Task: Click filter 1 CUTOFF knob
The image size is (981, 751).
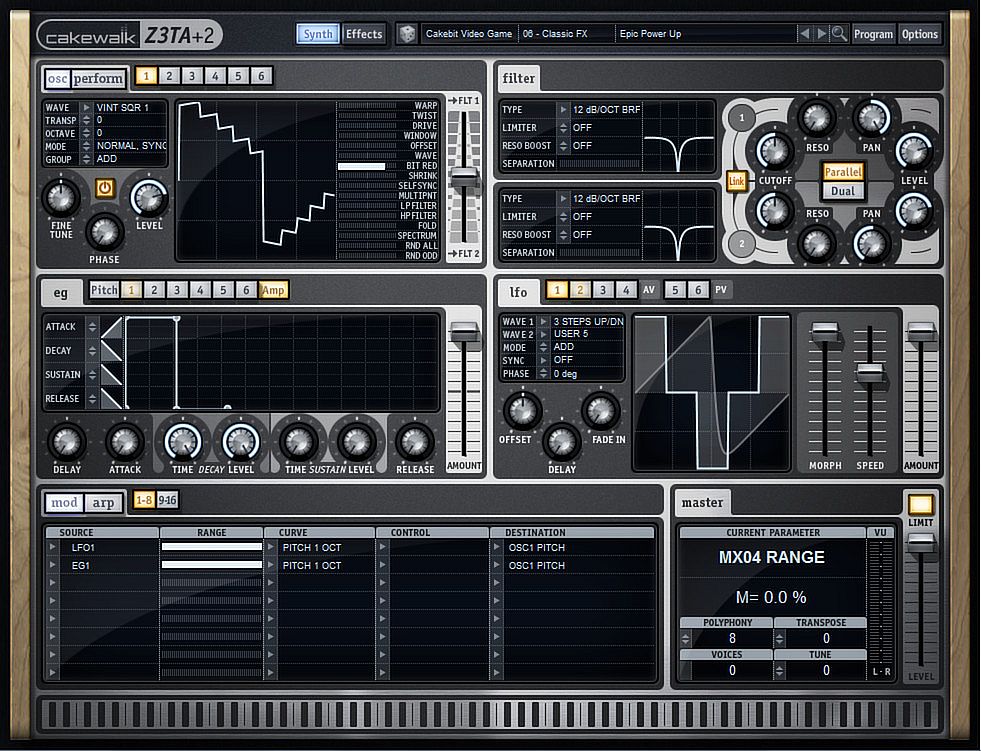Action: pos(775,151)
